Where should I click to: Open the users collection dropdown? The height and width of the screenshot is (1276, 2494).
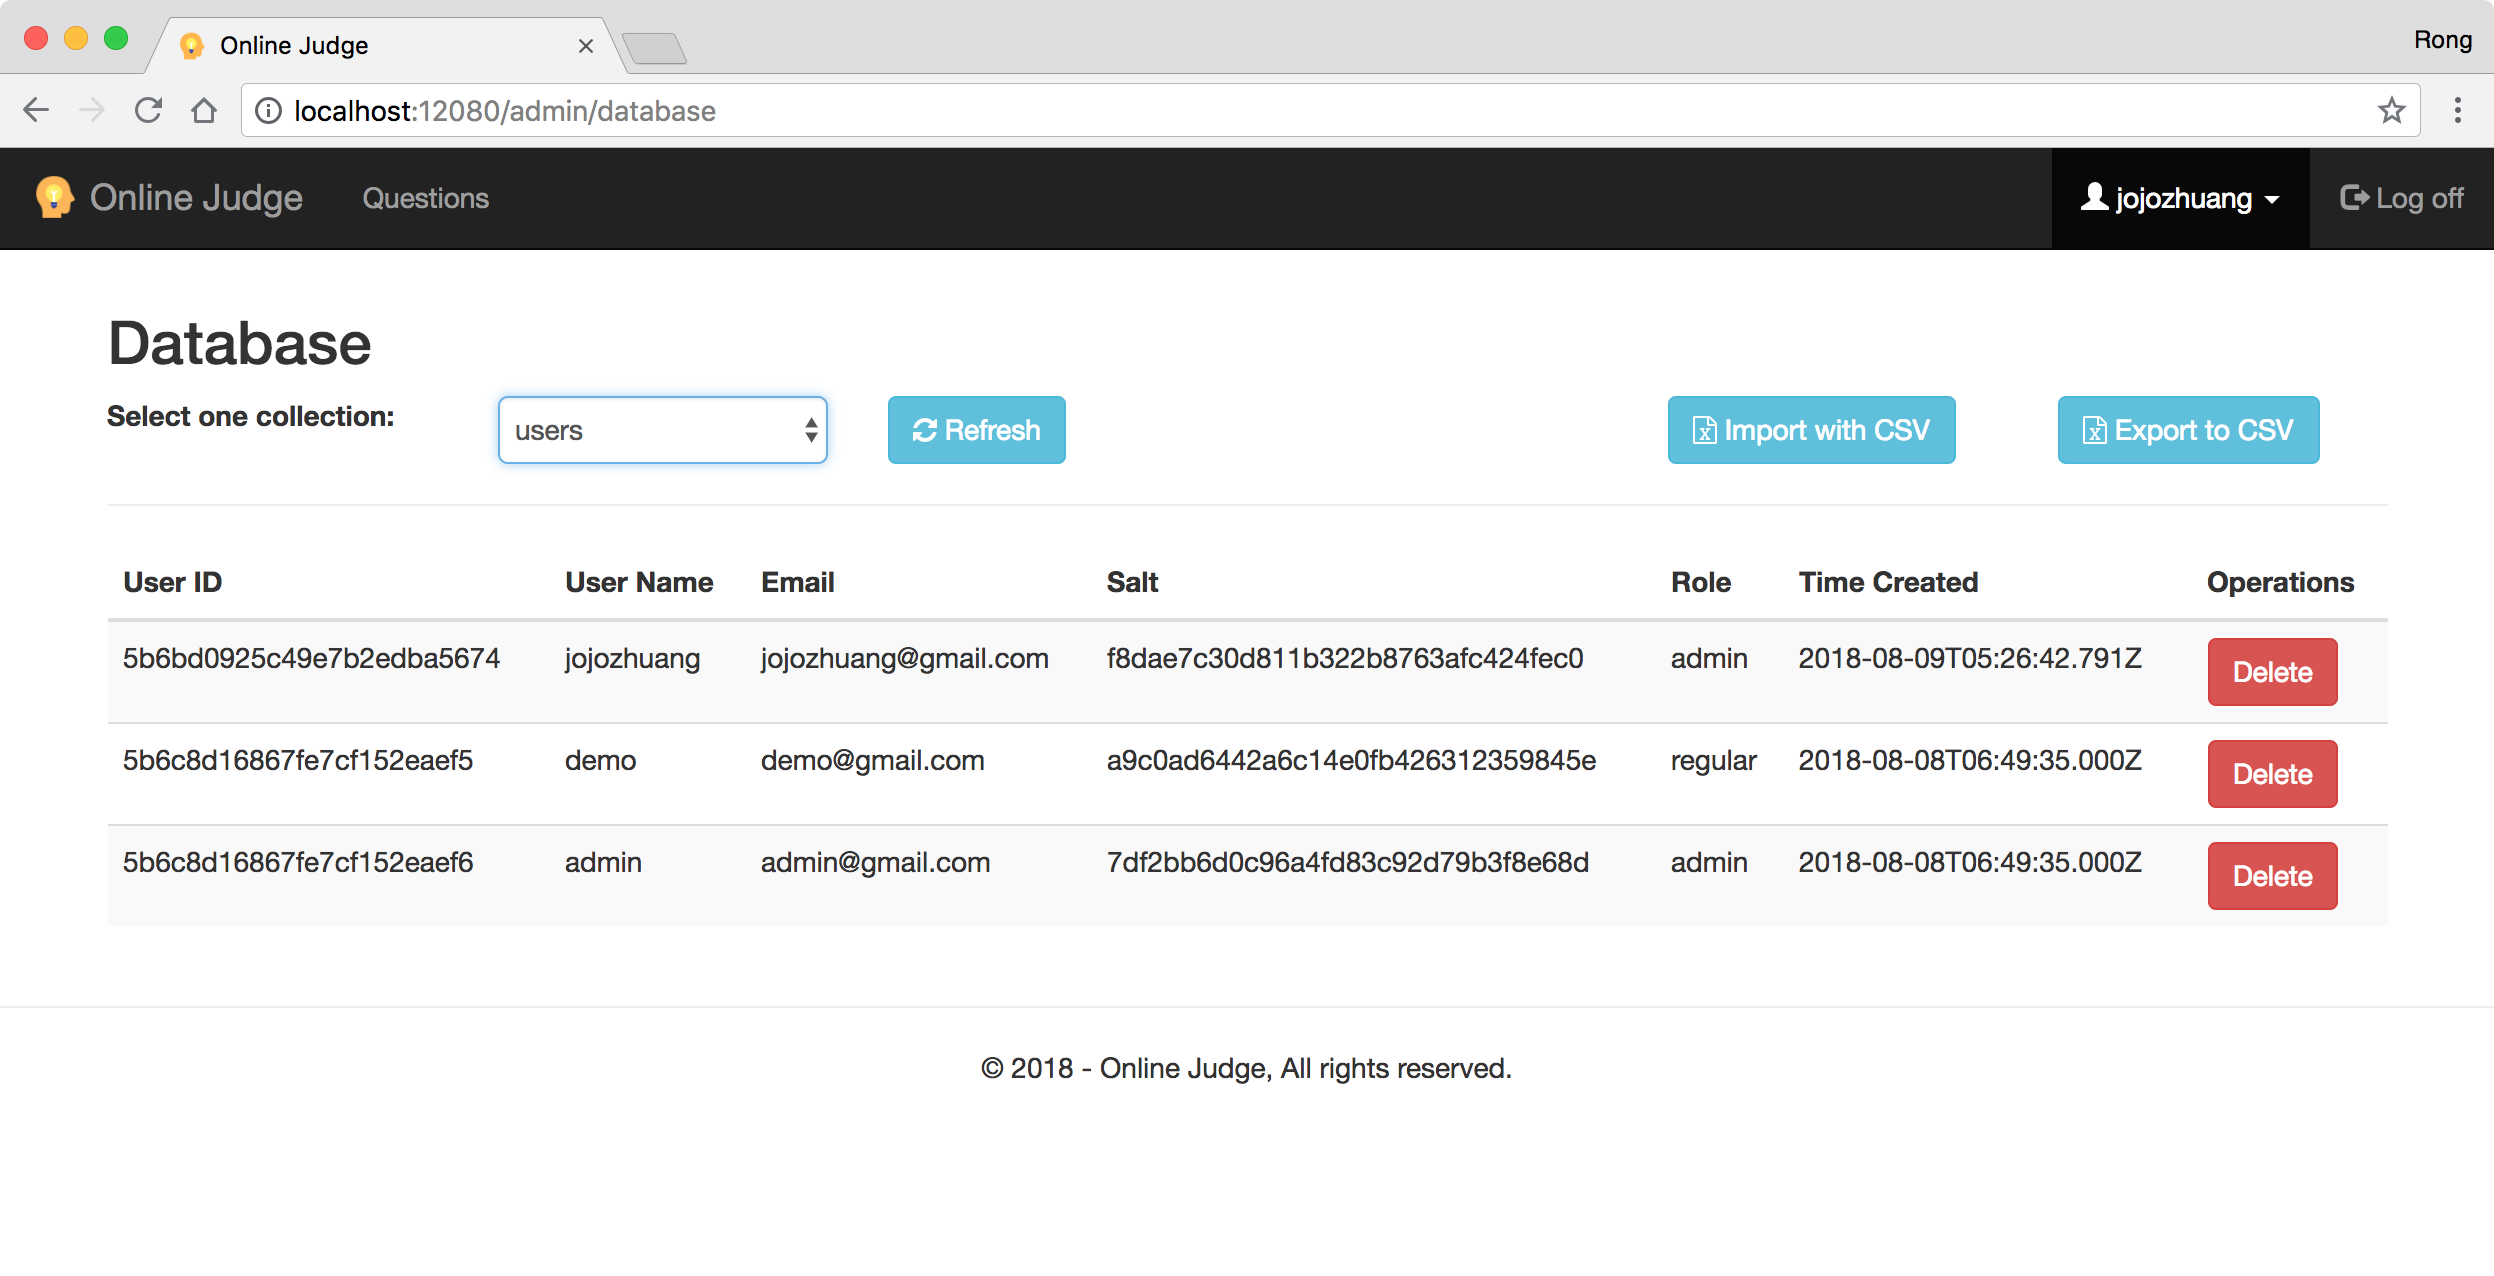pos(663,430)
